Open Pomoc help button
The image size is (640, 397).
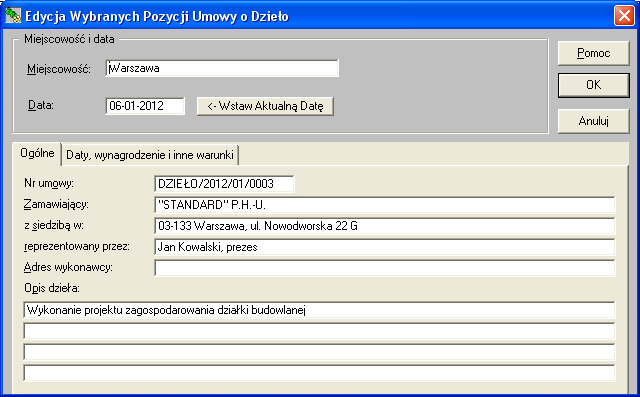[x=593, y=53]
